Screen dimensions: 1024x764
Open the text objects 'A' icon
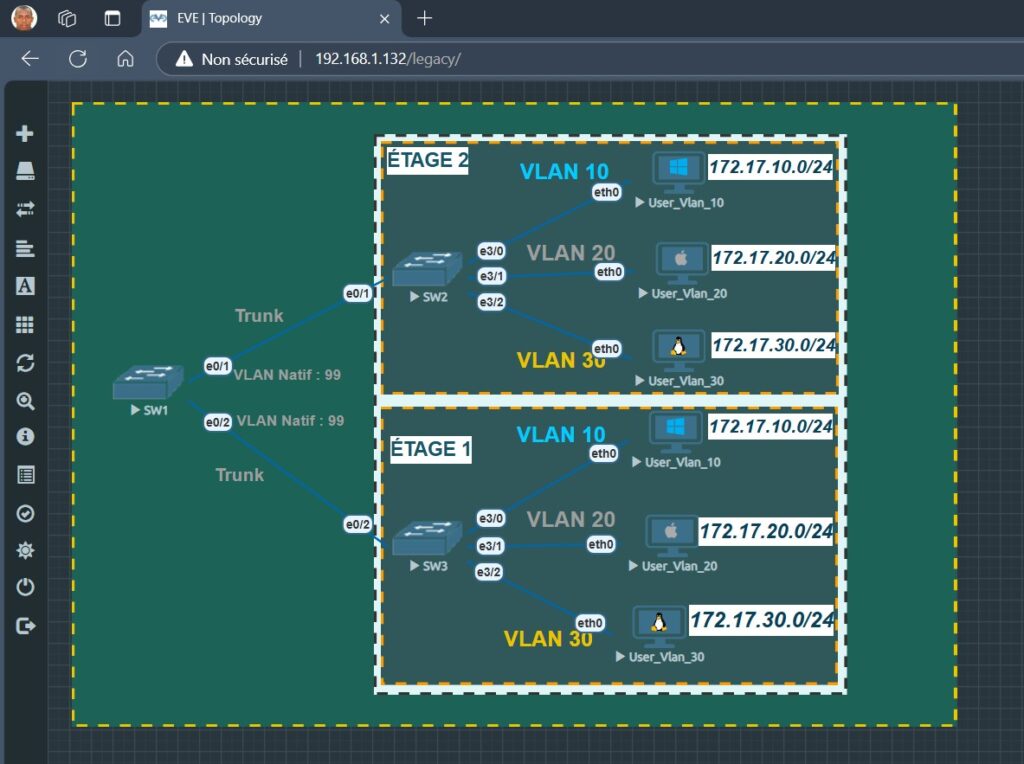pos(25,286)
